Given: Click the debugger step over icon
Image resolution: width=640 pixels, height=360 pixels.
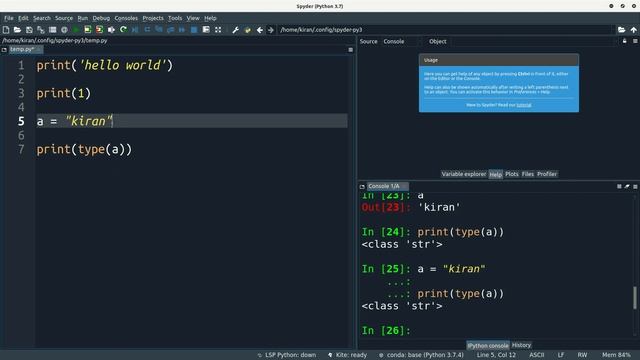Looking at the screenshot, I should point(147,30).
